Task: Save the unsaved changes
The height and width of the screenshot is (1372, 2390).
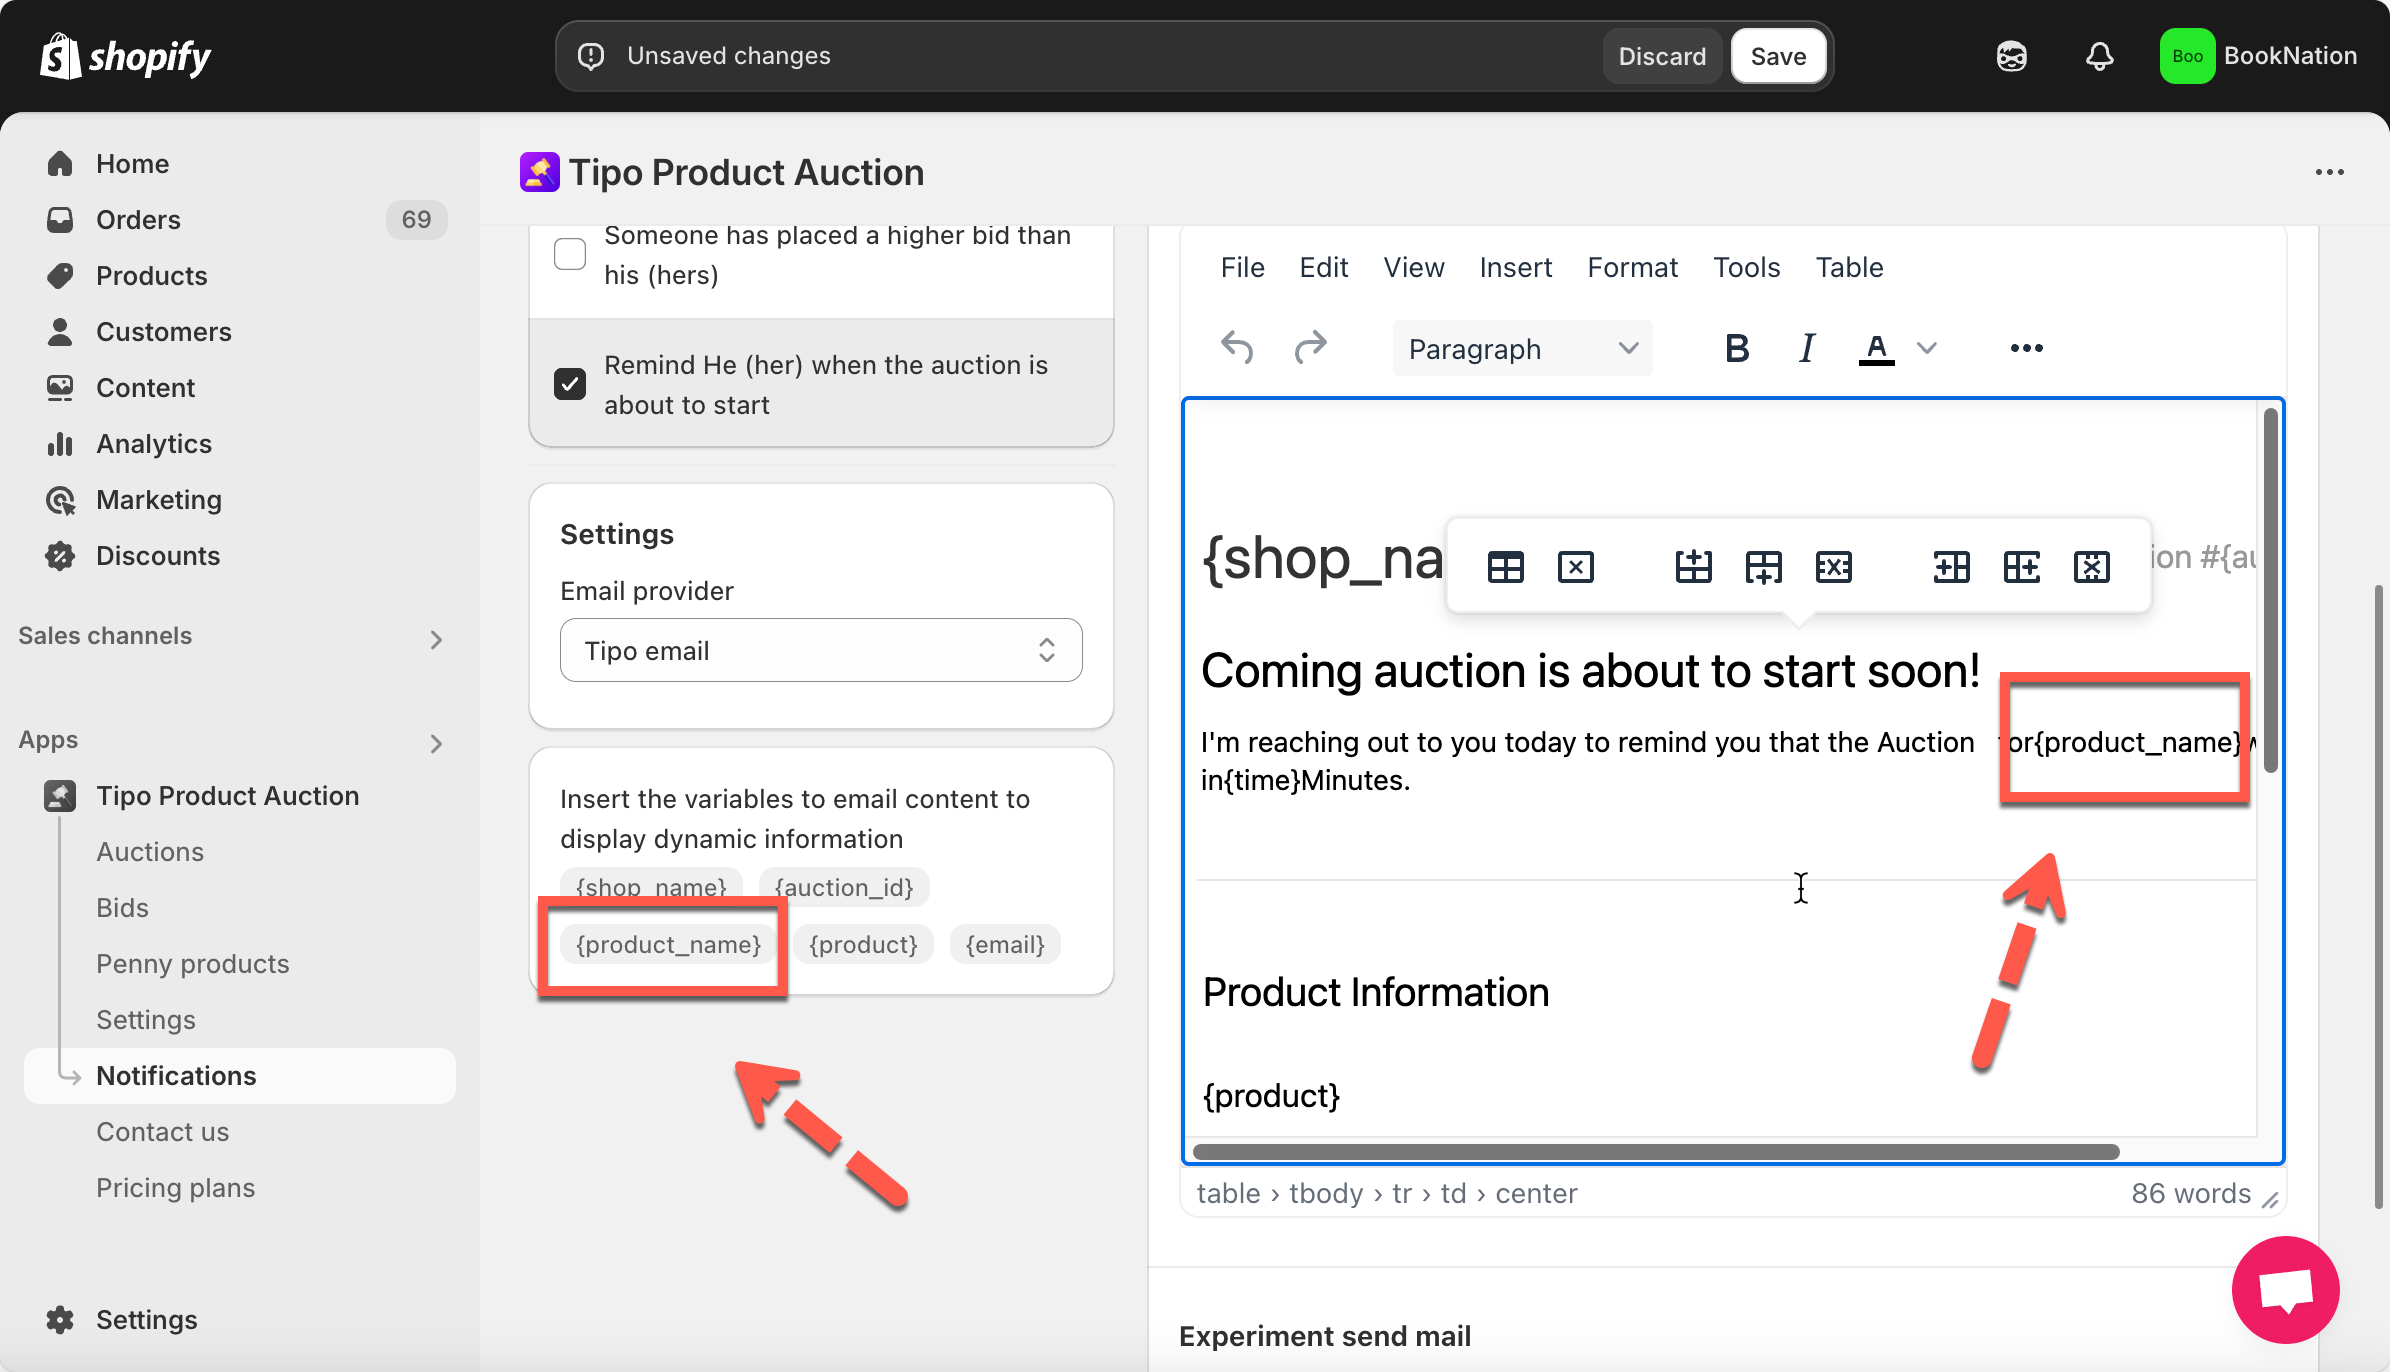Action: (1778, 56)
